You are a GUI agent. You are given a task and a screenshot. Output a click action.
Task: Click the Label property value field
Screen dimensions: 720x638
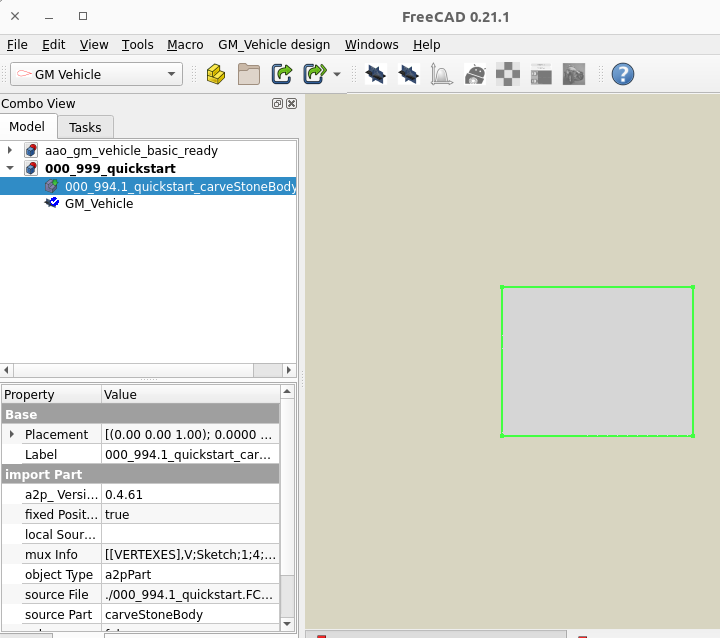click(x=190, y=454)
